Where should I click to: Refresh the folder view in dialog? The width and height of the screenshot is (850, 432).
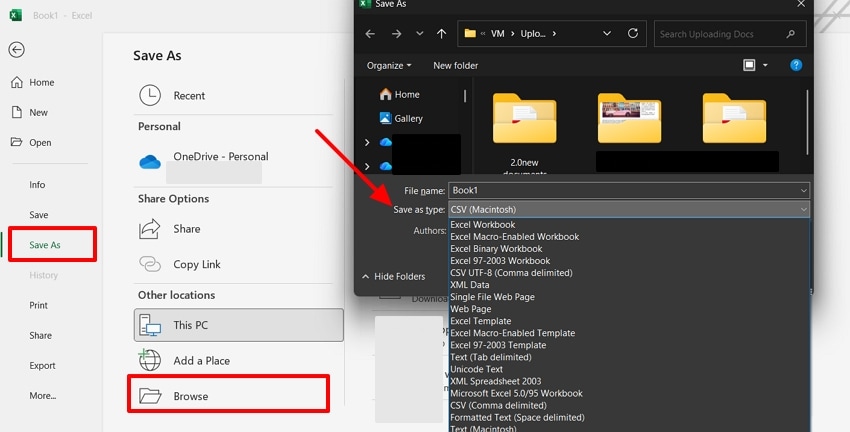[633, 34]
